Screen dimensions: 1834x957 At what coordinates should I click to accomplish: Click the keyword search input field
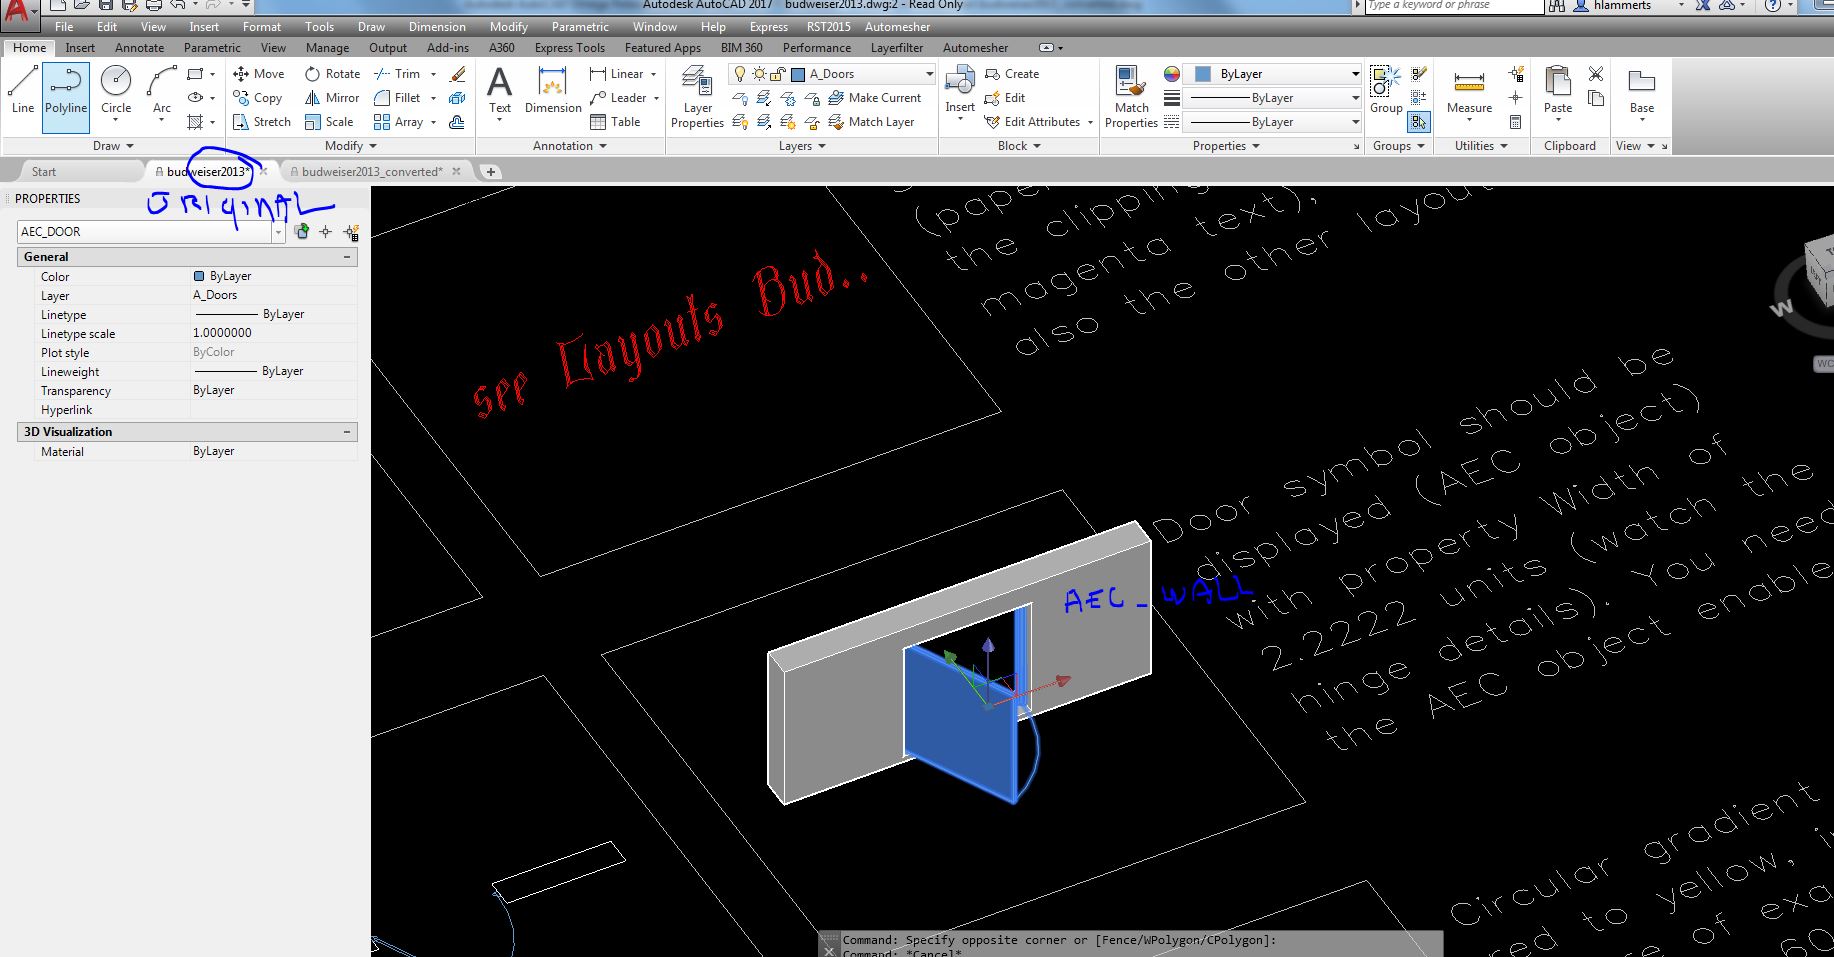[1454, 6]
